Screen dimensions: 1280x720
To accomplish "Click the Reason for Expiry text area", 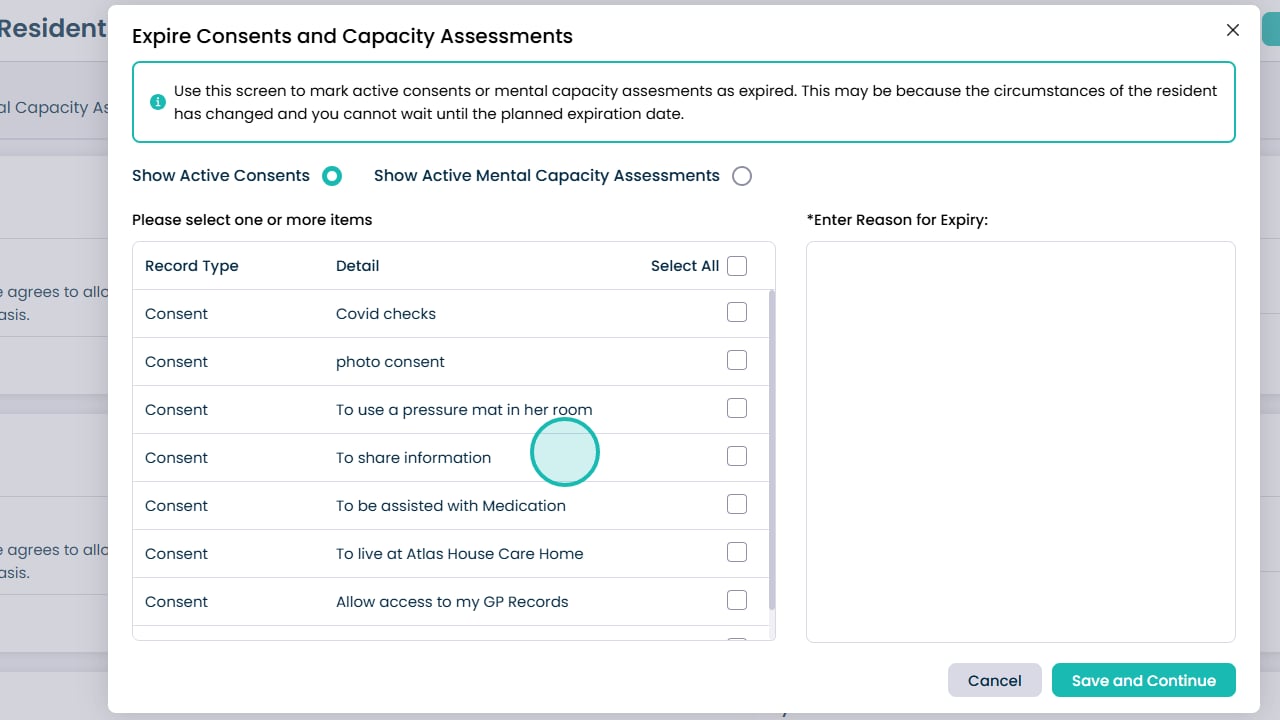I will pyautogui.click(x=1020, y=441).
